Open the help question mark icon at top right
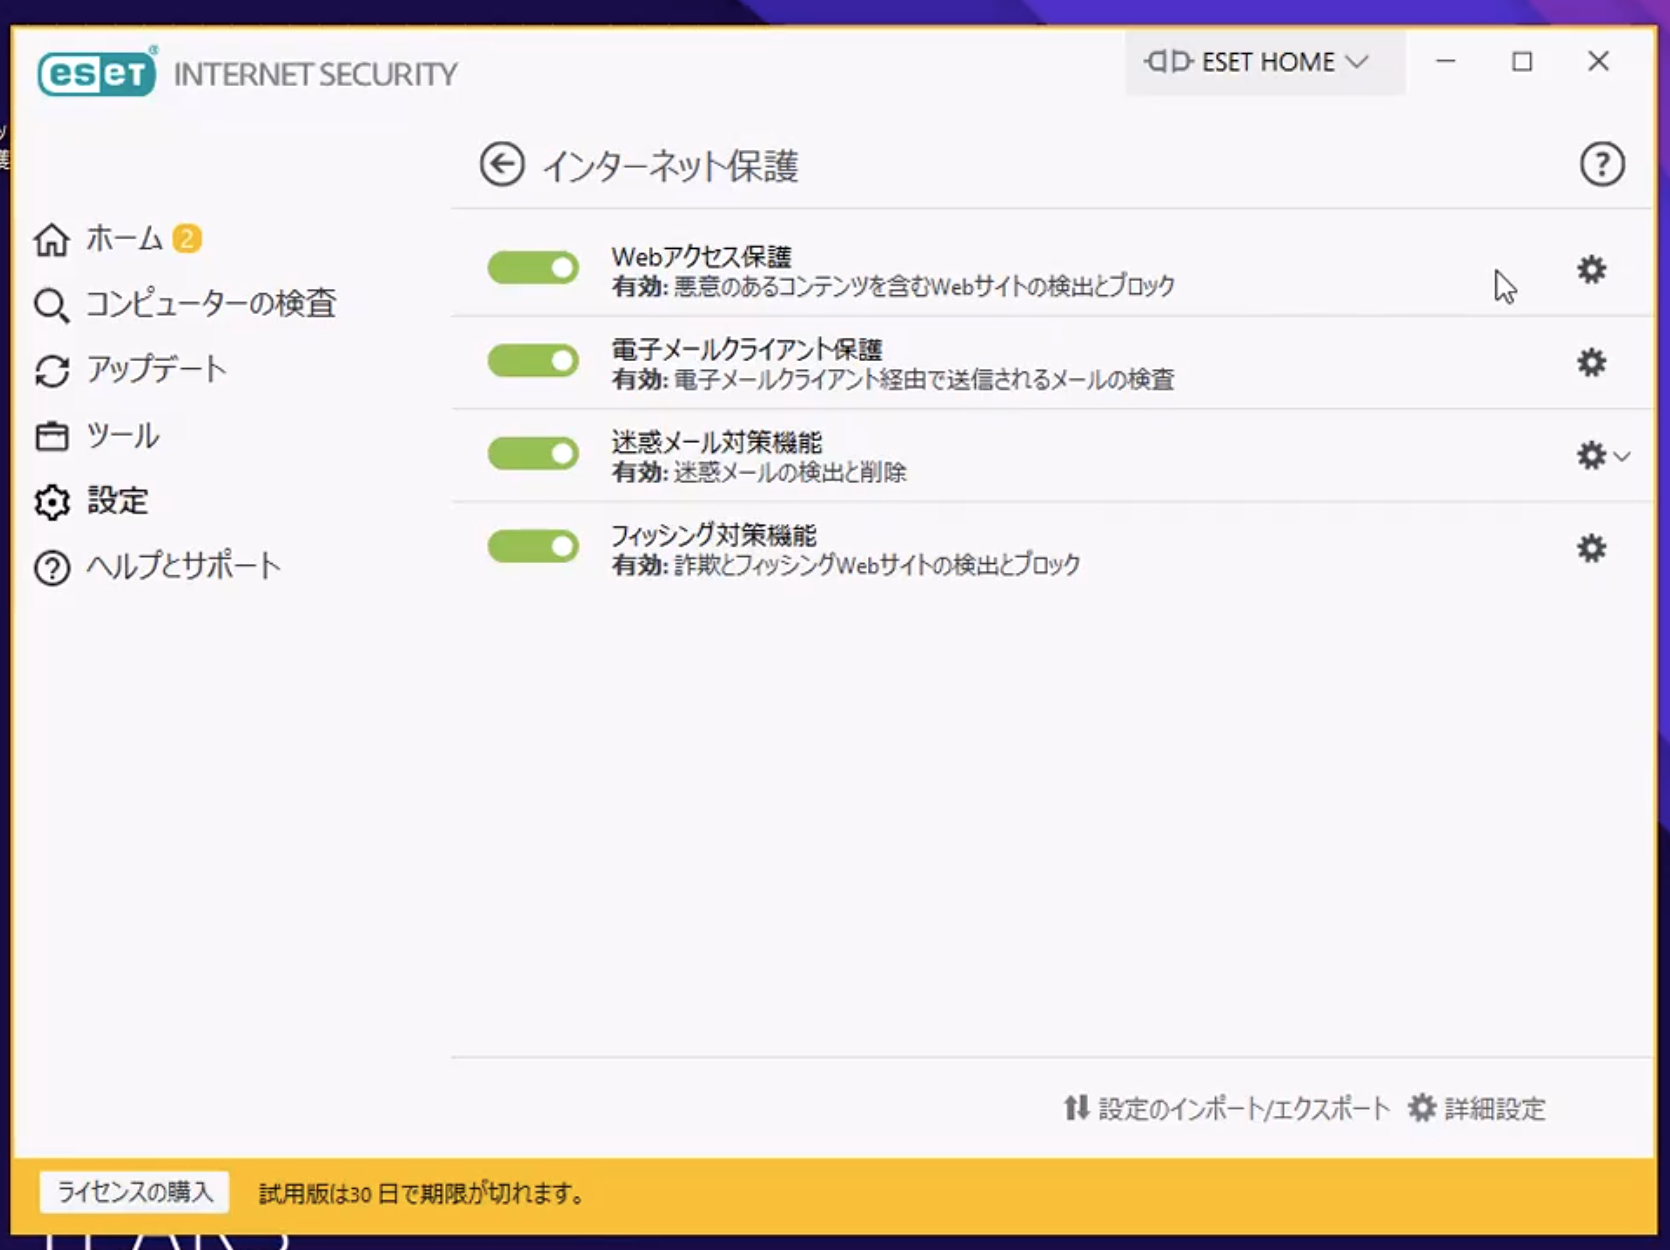1670x1250 pixels. point(1601,165)
